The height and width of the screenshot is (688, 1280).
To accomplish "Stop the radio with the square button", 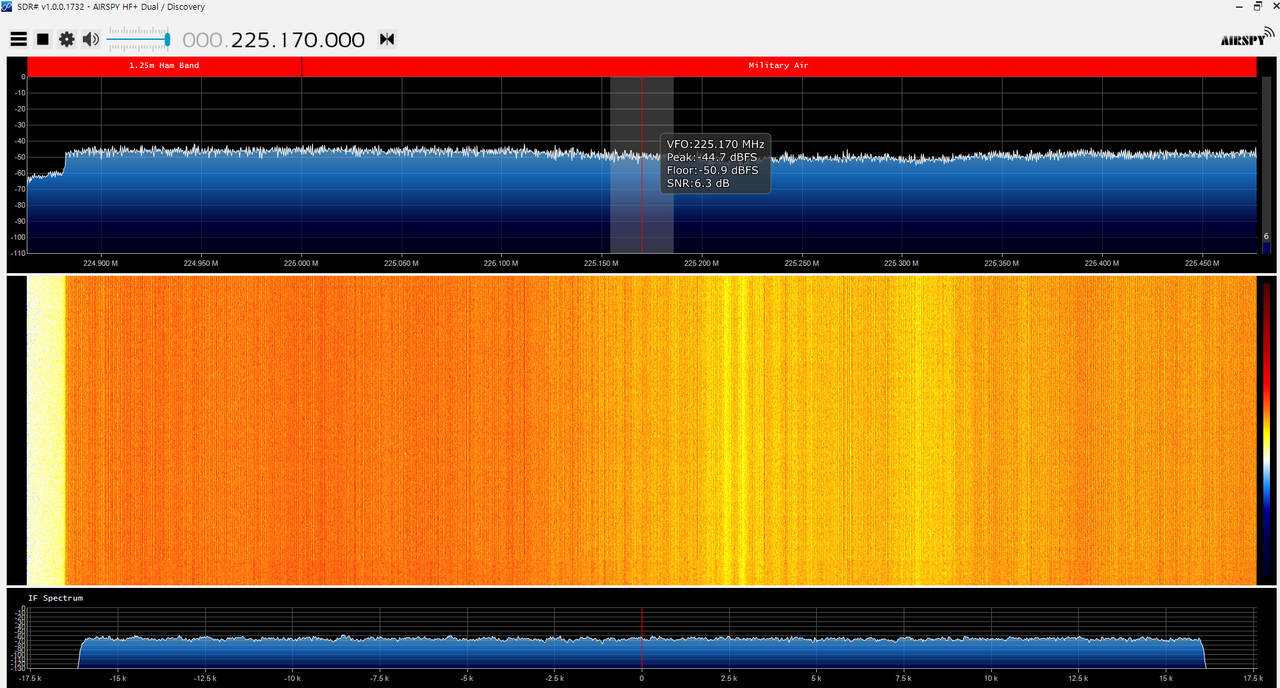I will pos(43,40).
